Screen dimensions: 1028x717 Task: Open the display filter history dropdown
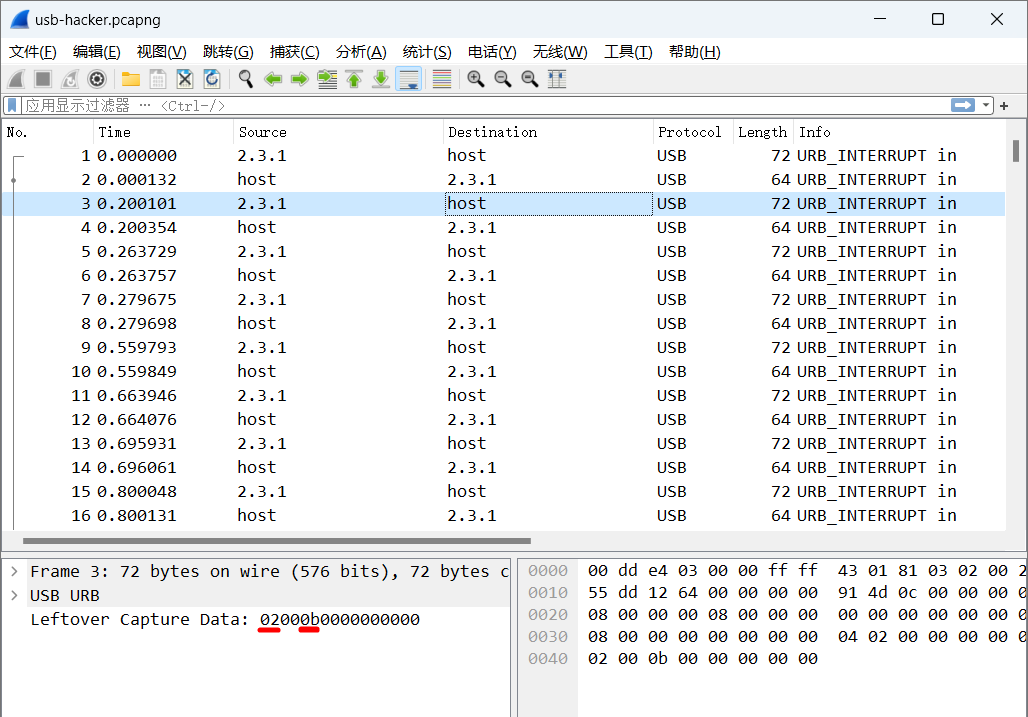click(987, 105)
